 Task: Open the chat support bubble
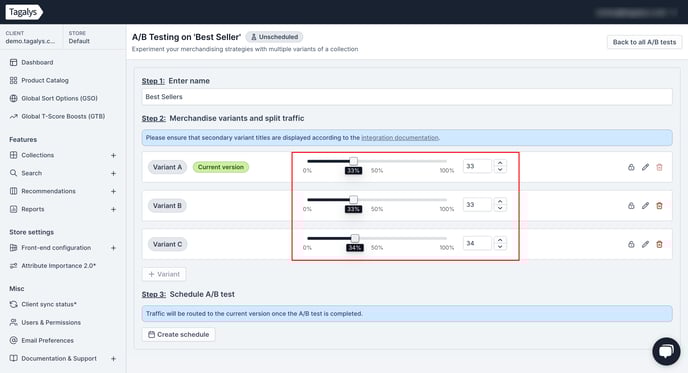(666, 351)
